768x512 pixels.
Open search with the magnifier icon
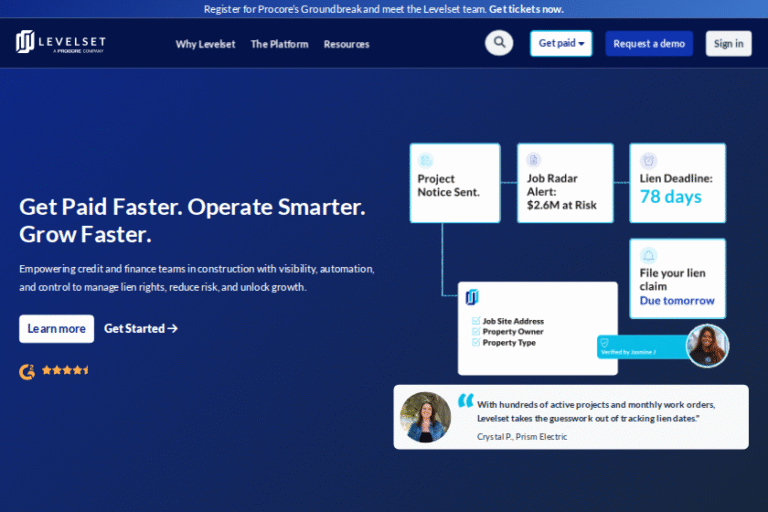(x=498, y=43)
